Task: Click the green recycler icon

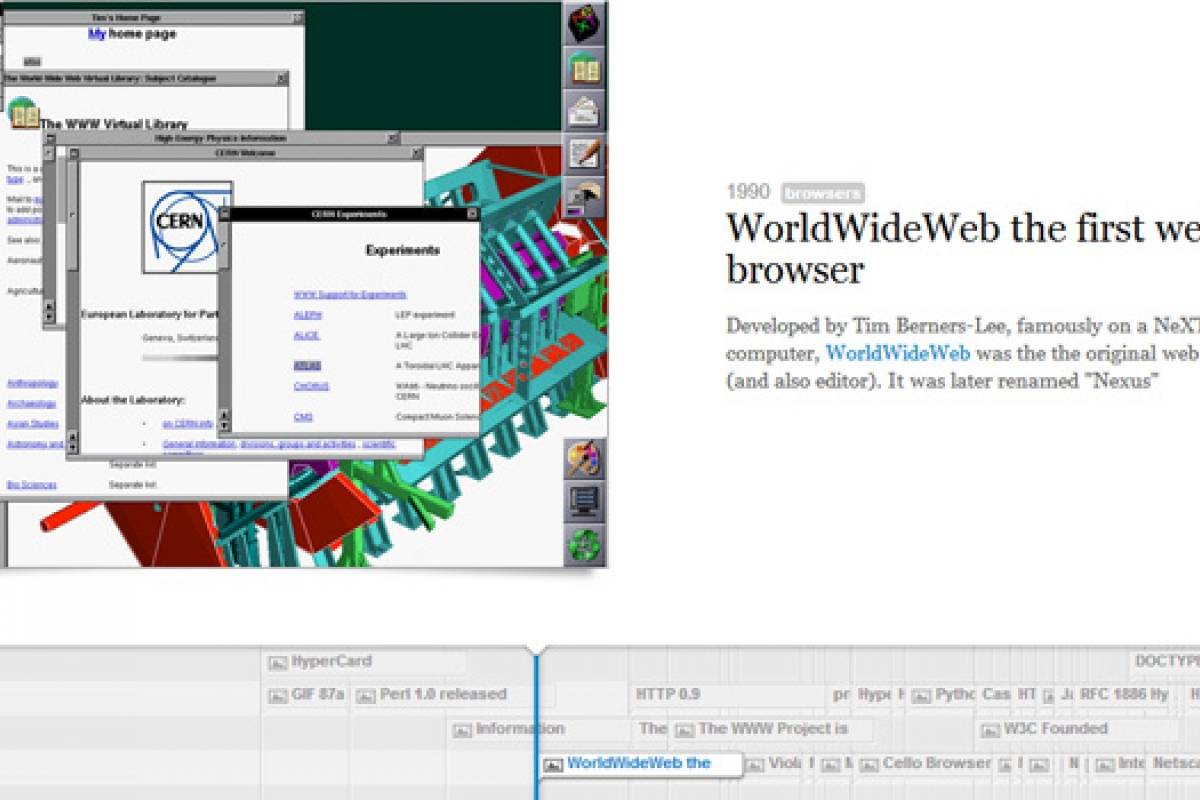Action: tap(584, 544)
